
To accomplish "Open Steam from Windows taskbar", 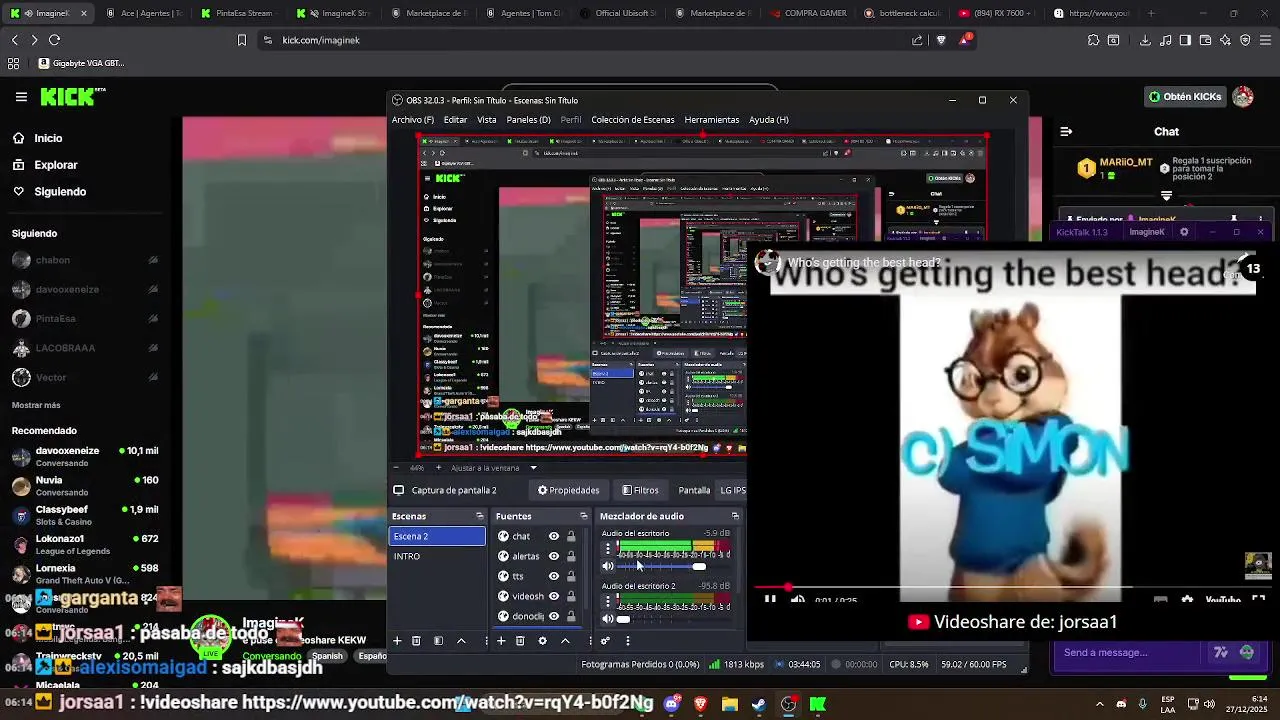I will (759, 704).
